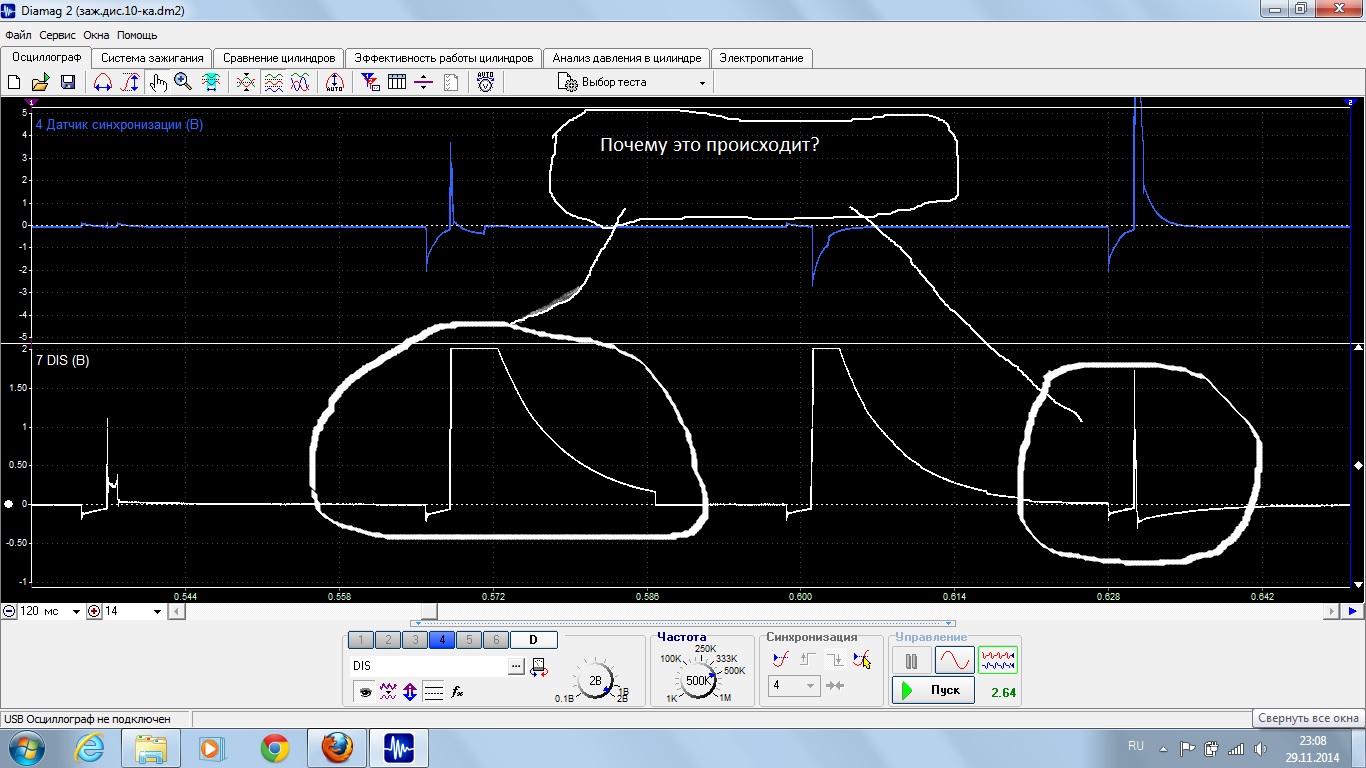Click the ellipsis button next to DIS
Viewport: 1366px width, 768px height.
point(517,665)
